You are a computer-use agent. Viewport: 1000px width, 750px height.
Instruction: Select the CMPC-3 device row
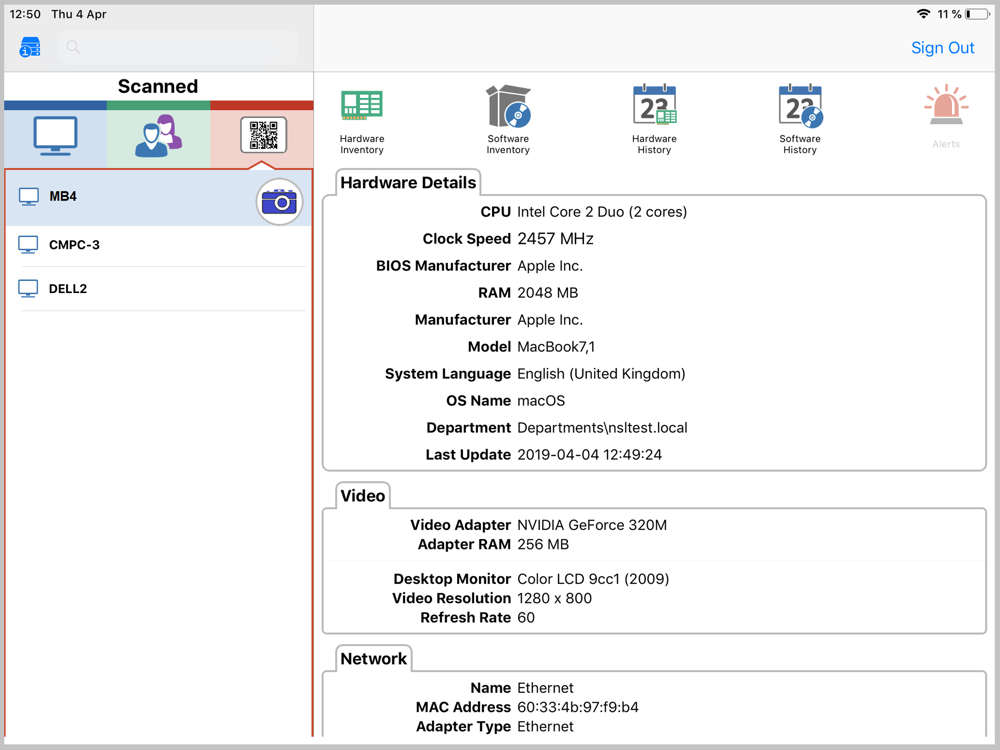pyautogui.click(x=158, y=245)
